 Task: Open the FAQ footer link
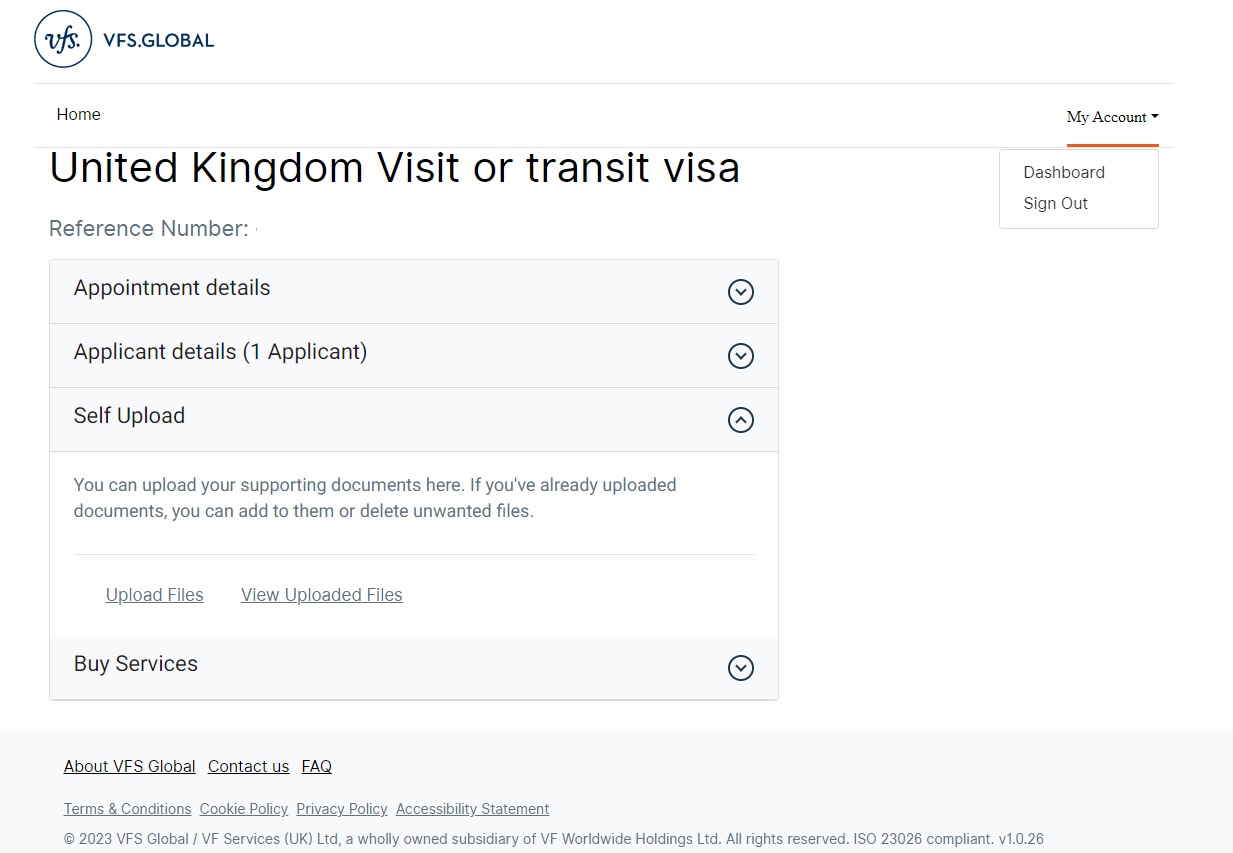point(316,766)
